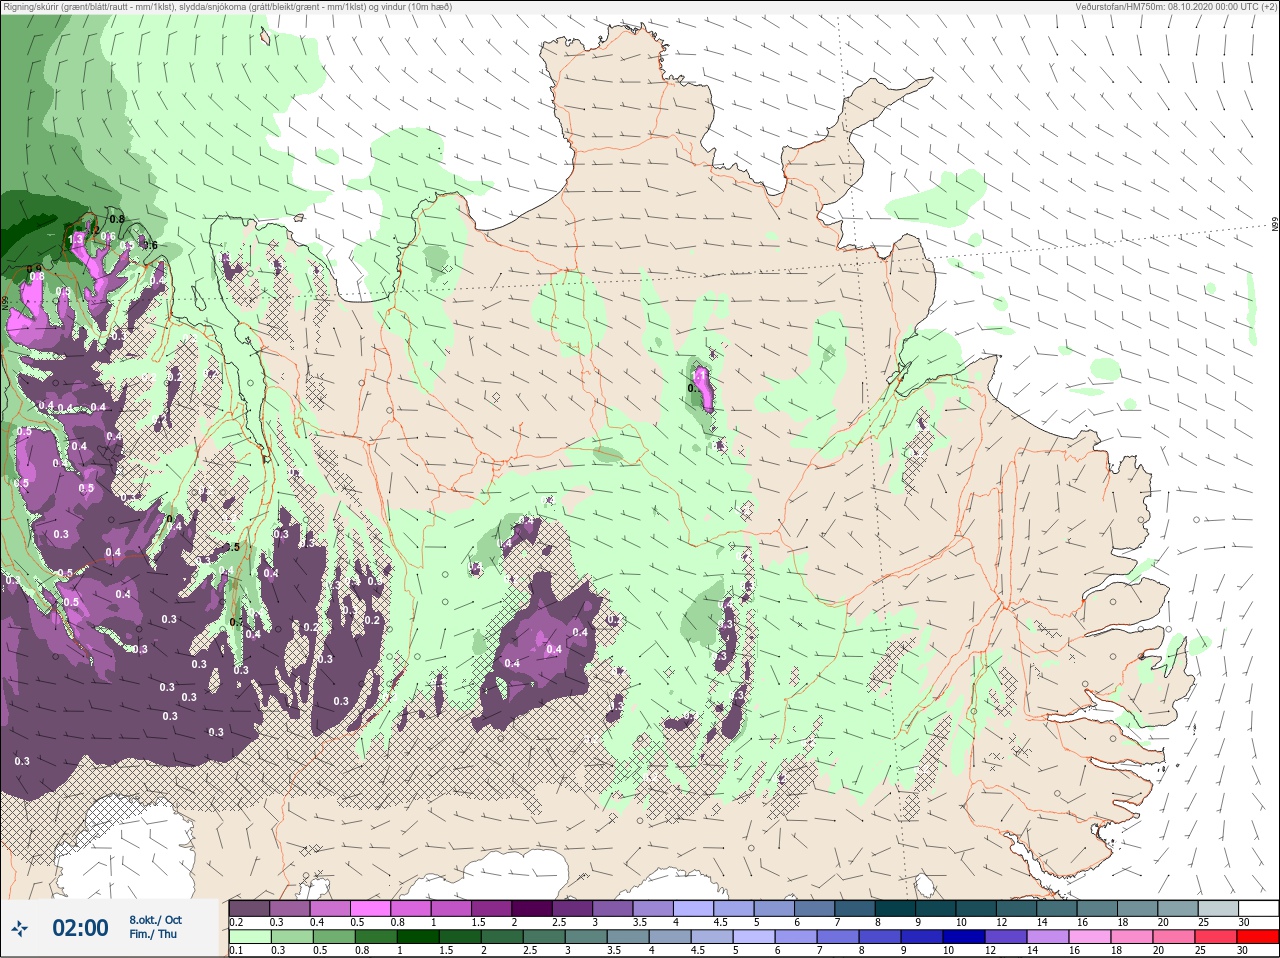Select the magenta swatch above upper legend 1
Screen dimensions: 1280x958
click(x=451, y=908)
